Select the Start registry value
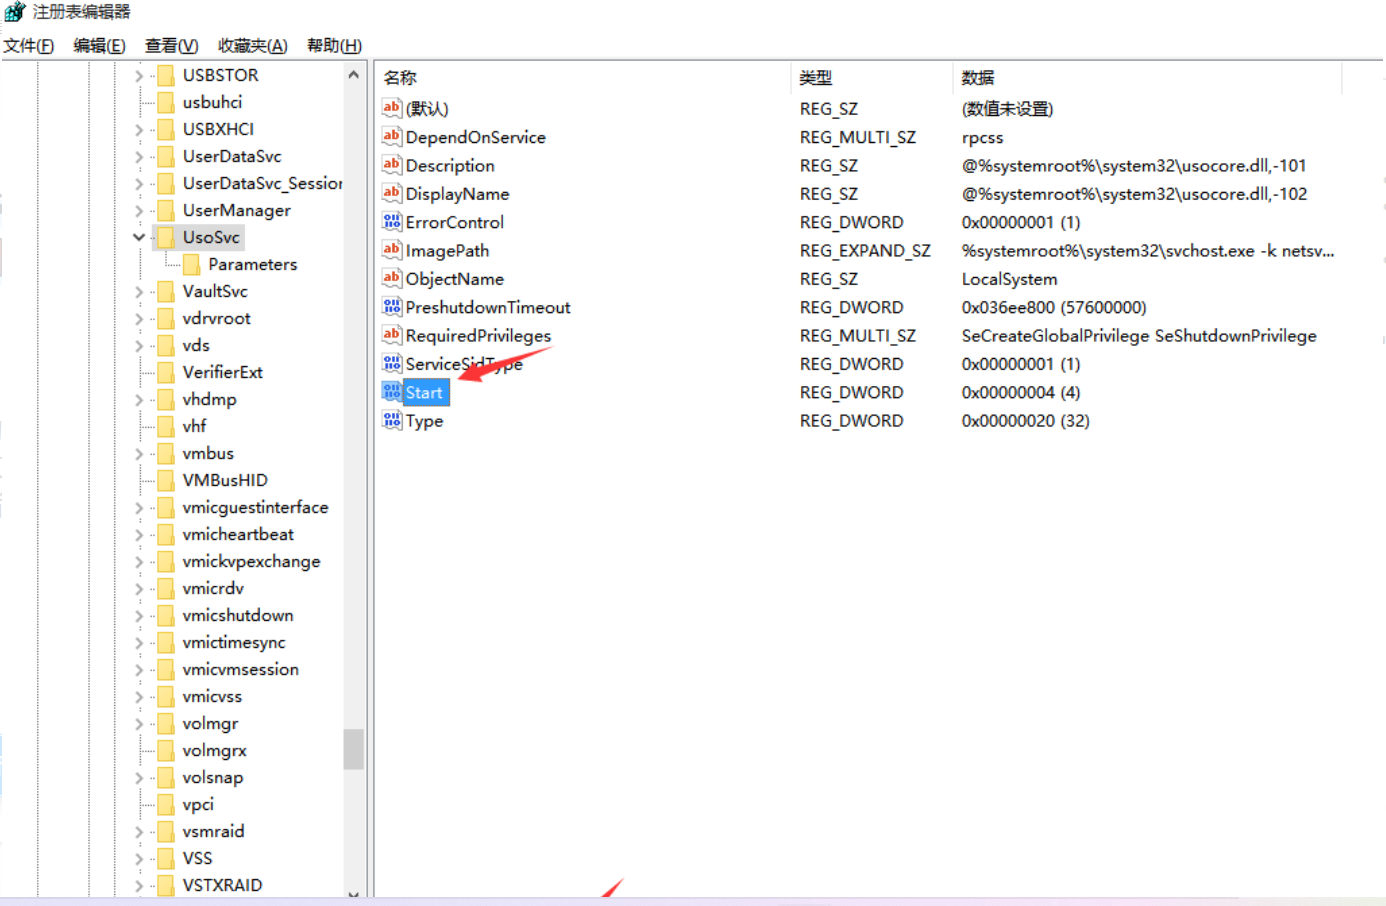The image size is (1386, 906). click(423, 393)
